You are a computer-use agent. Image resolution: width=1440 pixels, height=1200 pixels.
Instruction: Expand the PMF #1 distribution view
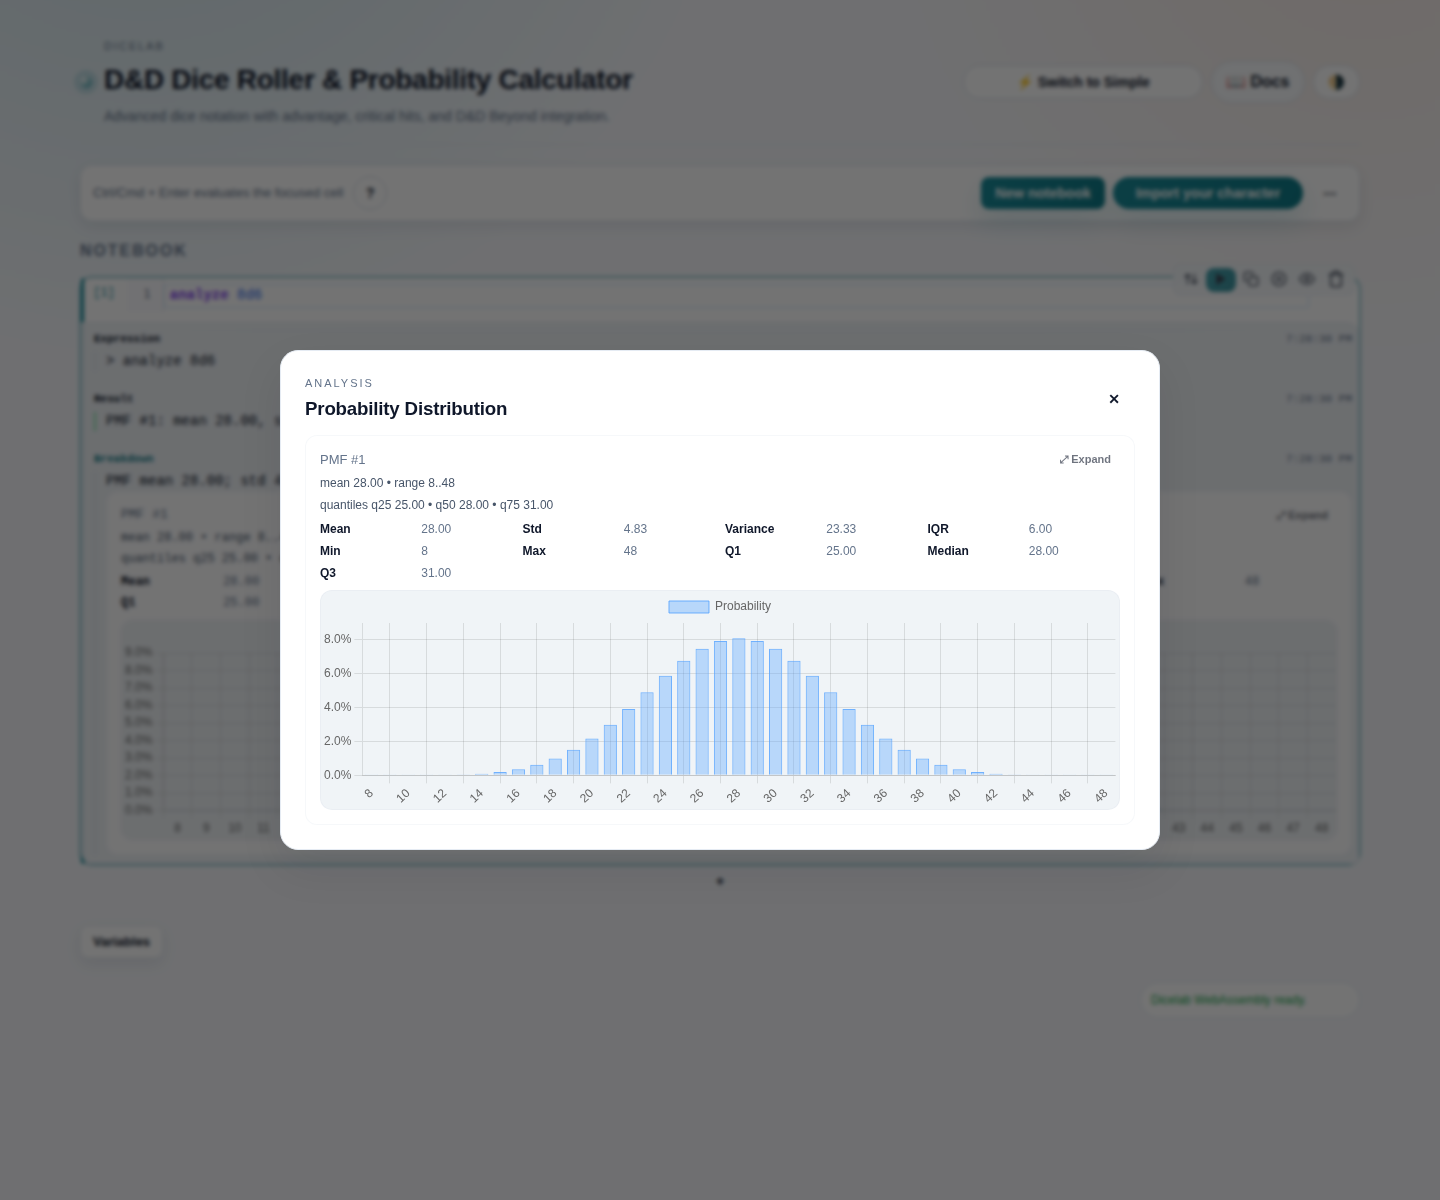click(x=1084, y=459)
